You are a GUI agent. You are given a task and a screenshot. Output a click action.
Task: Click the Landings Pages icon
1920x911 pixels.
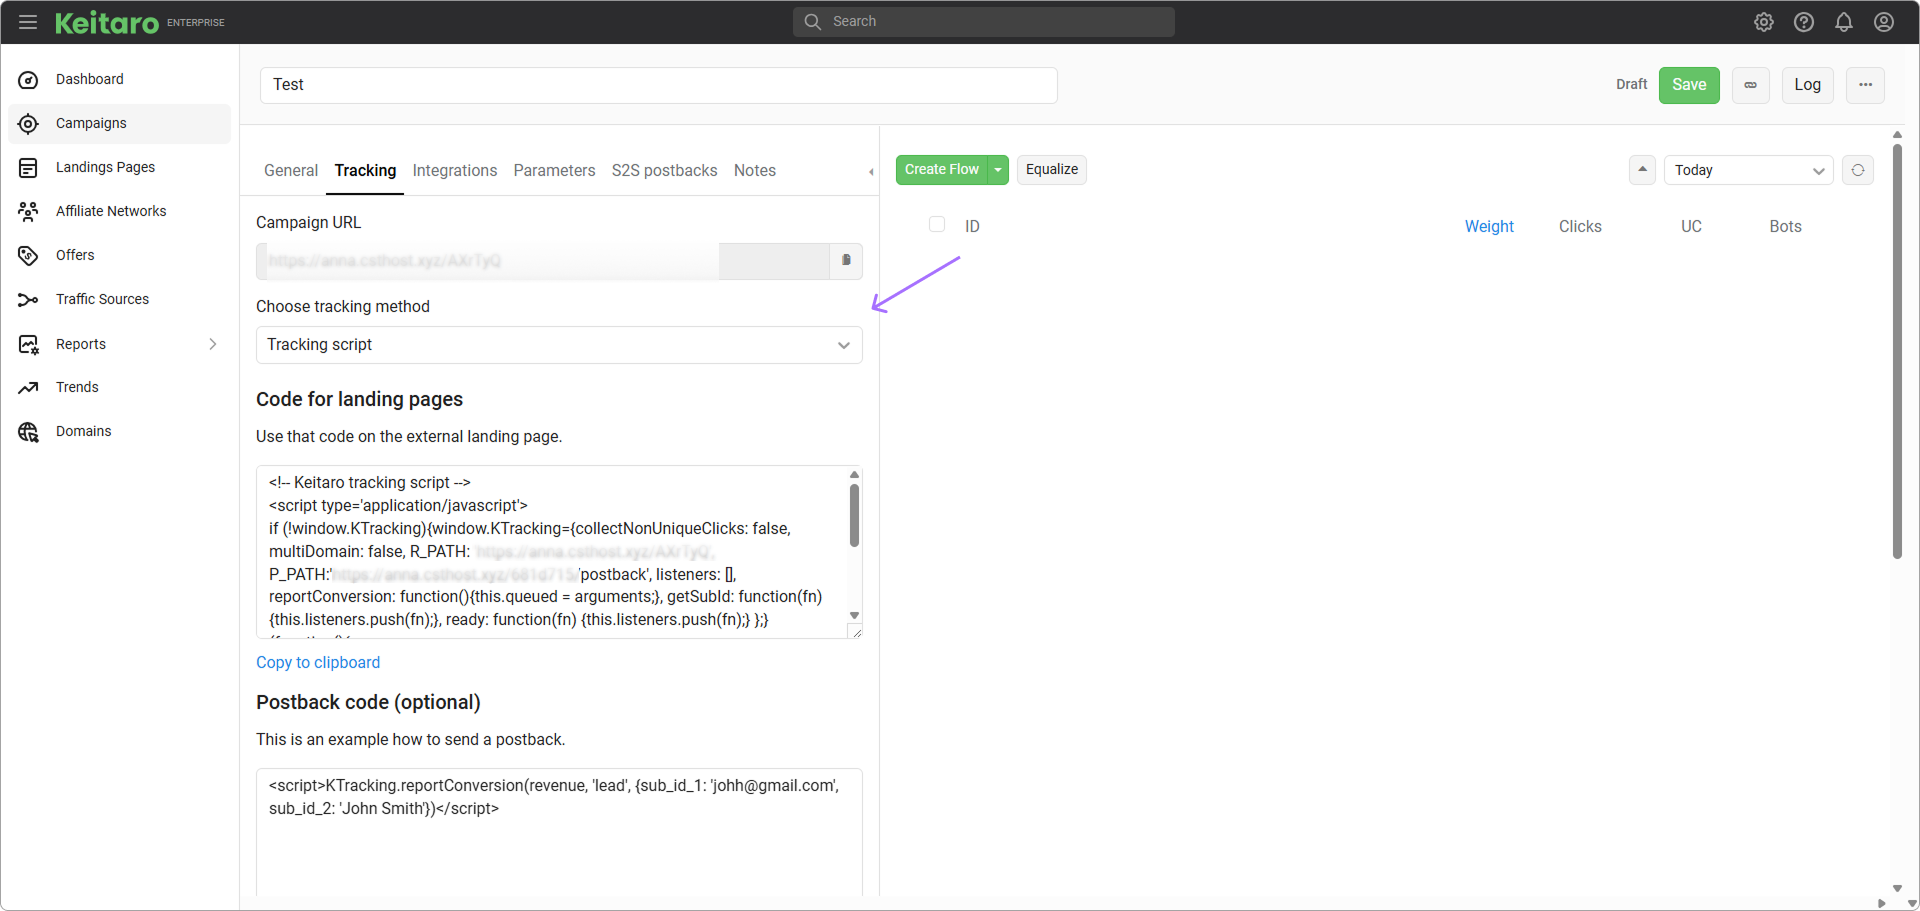29,168
